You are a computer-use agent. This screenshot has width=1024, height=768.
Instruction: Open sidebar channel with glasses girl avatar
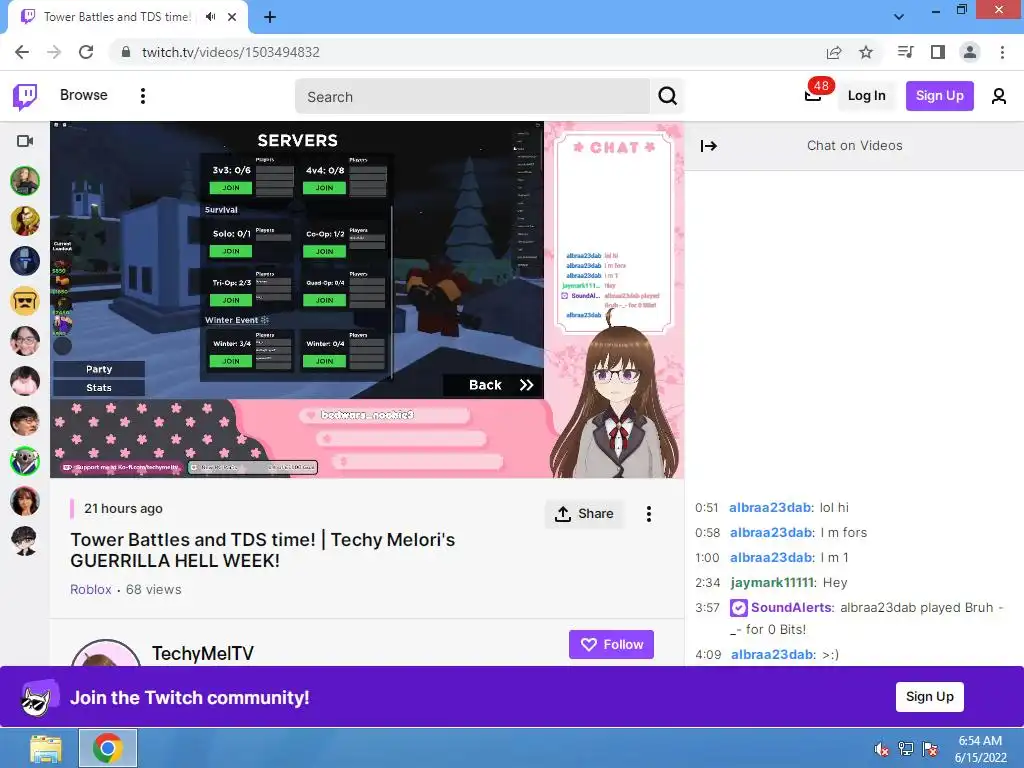click(25, 341)
